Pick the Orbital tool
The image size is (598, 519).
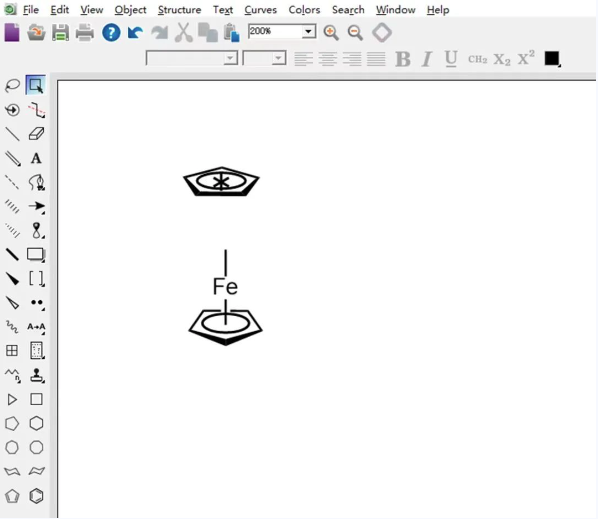[37, 230]
